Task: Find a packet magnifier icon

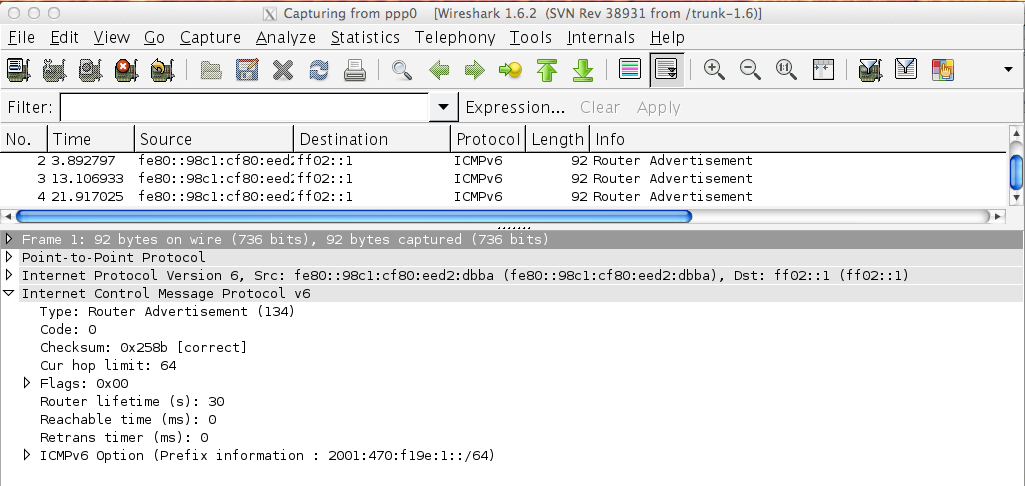Action: pyautogui.click(x=401, y=69)
